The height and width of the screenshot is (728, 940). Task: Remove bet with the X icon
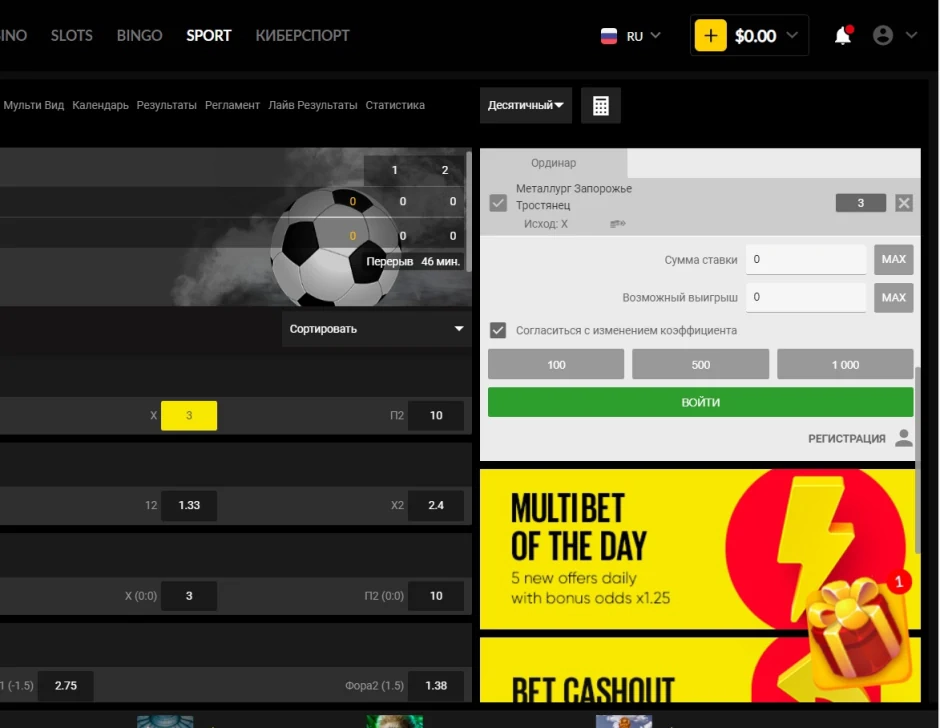(904, 203)
